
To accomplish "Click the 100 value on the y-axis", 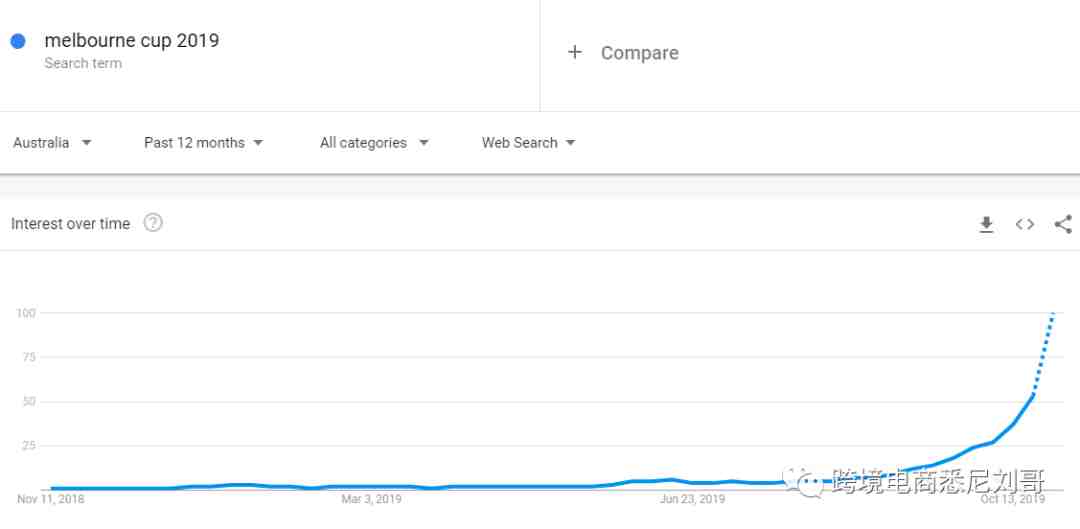I will [x=26, y=313].
